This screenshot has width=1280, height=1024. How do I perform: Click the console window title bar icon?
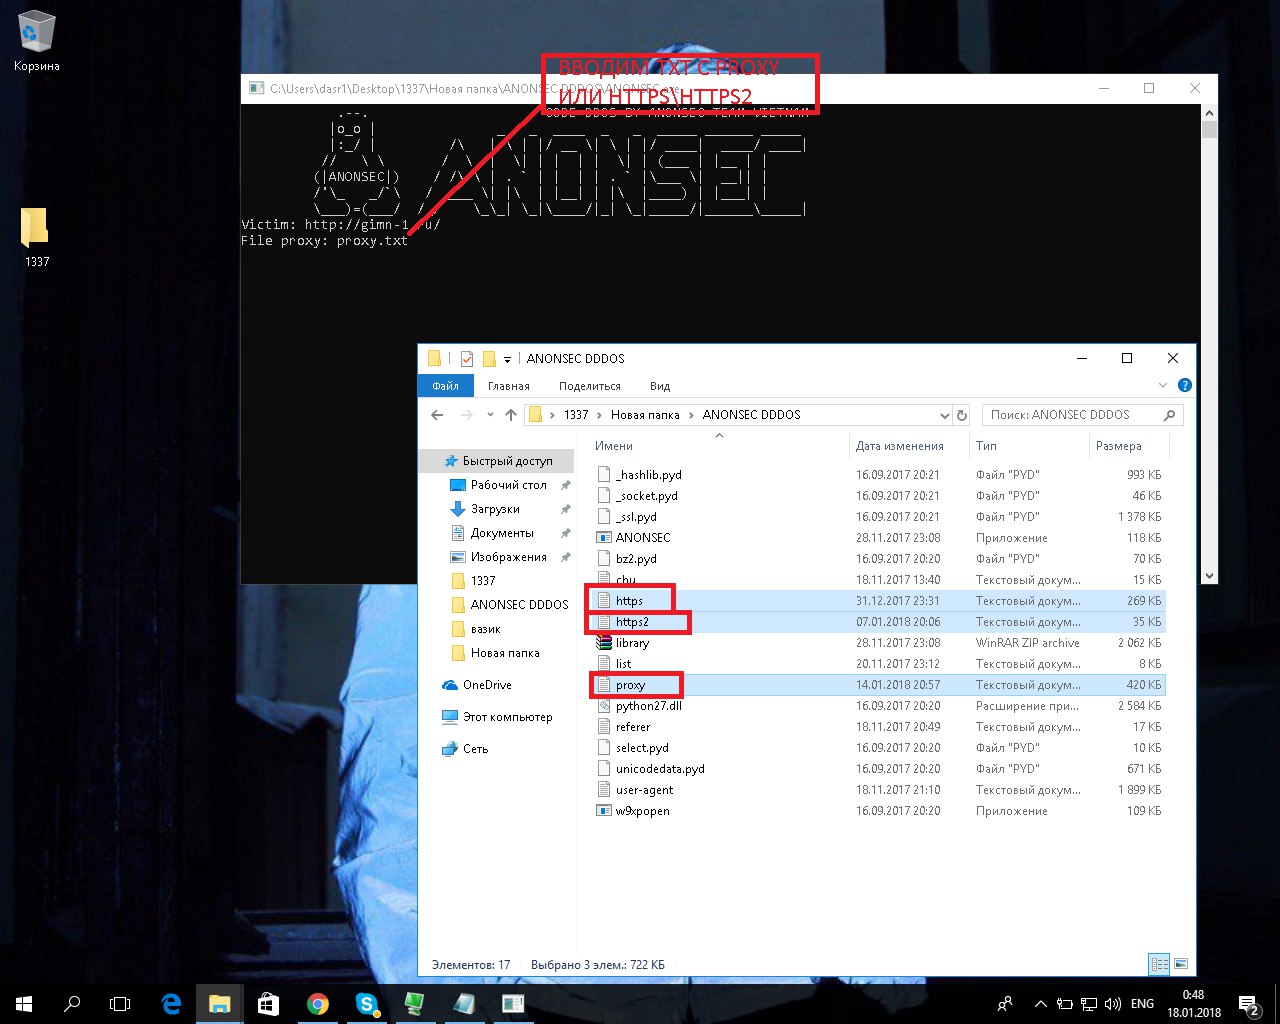pyautogui.click(x=256, y=88)
